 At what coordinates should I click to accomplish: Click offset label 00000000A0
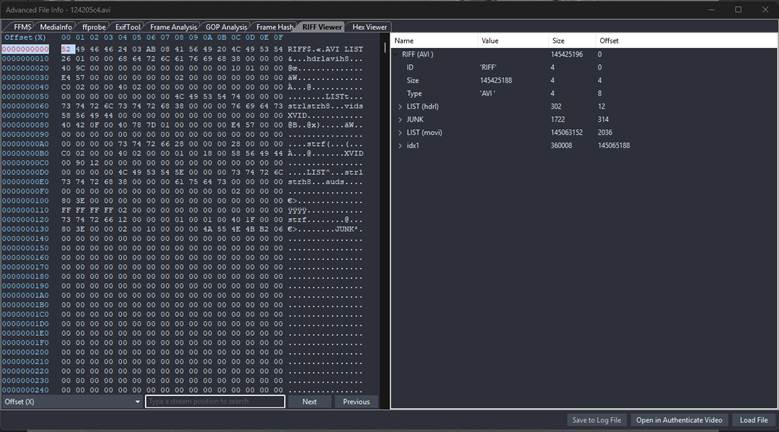pyautogui.click(x=25, y=144)
